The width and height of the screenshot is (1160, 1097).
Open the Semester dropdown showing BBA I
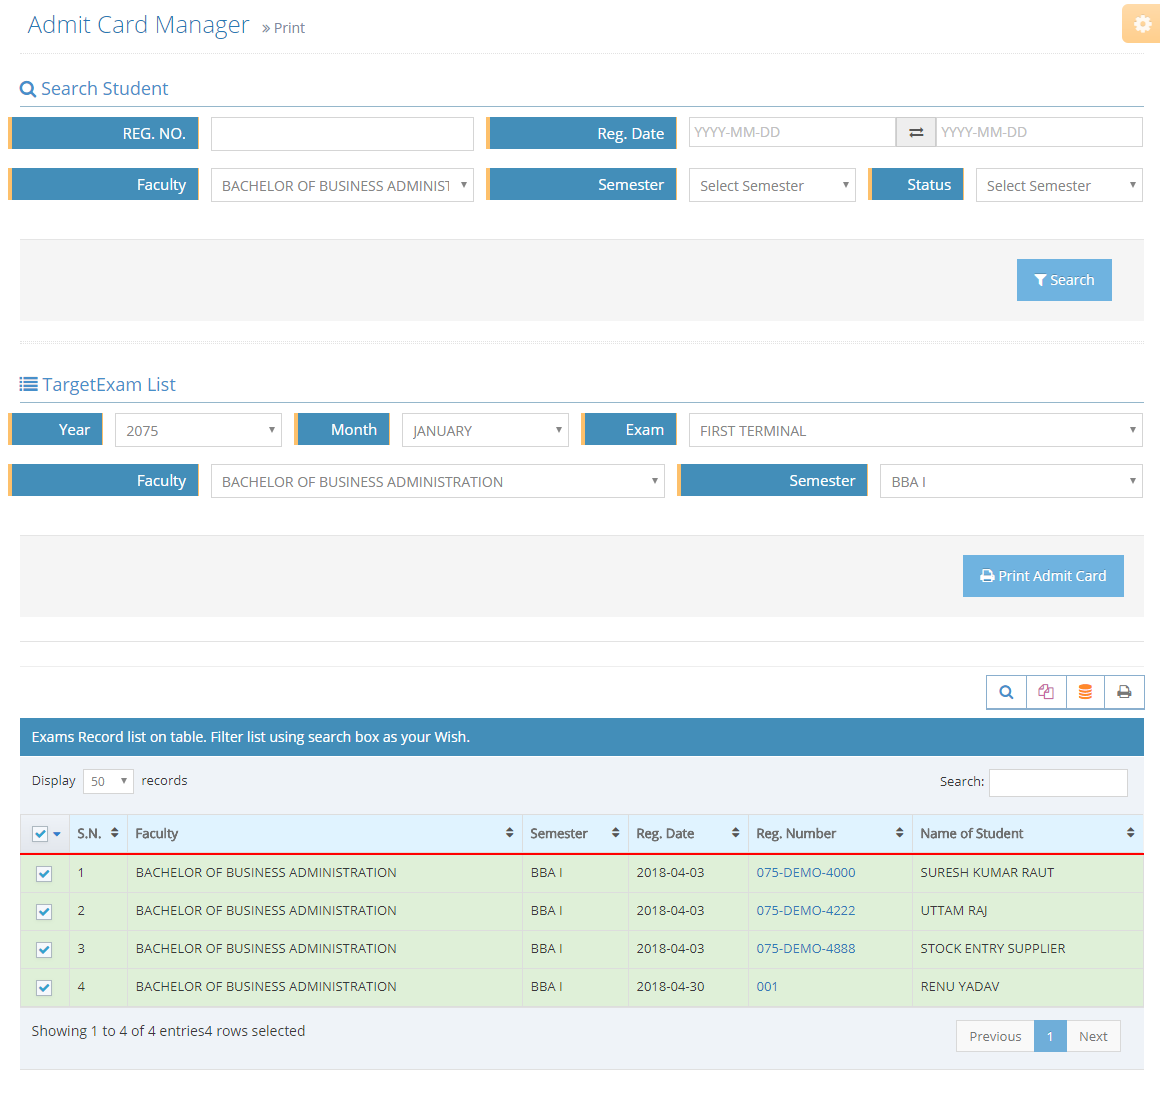1011,481
